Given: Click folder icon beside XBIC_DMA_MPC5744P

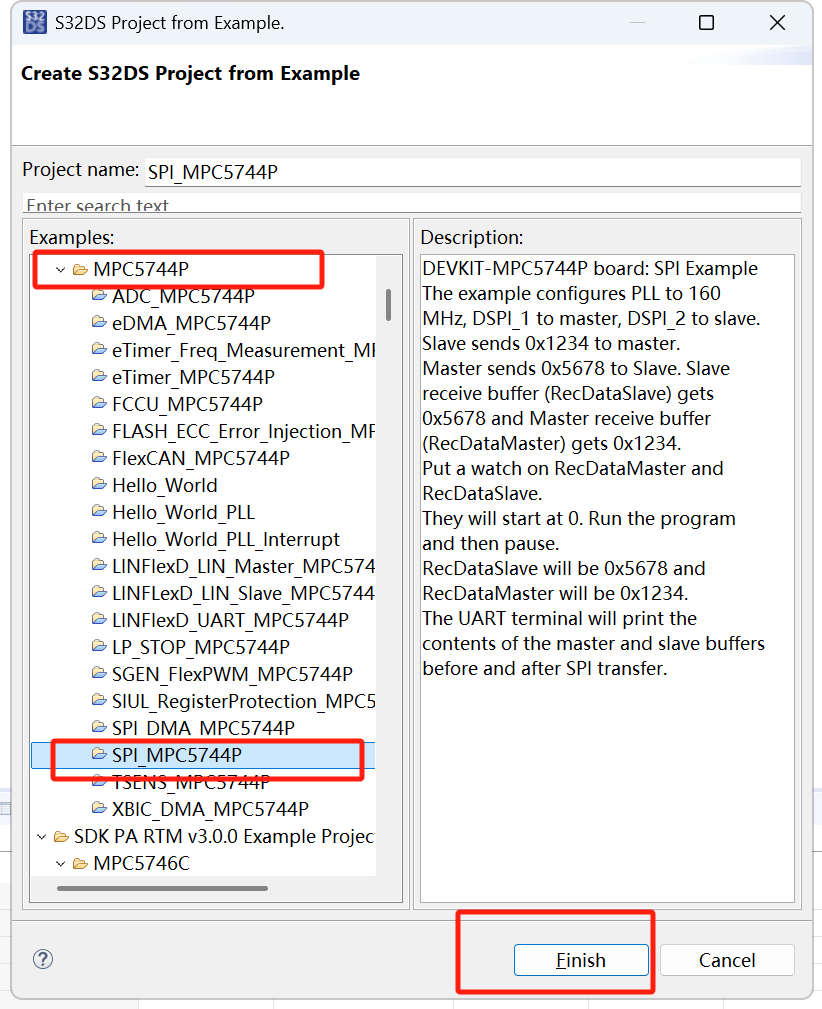Looking at the screenshot, I should click(99, 809).
